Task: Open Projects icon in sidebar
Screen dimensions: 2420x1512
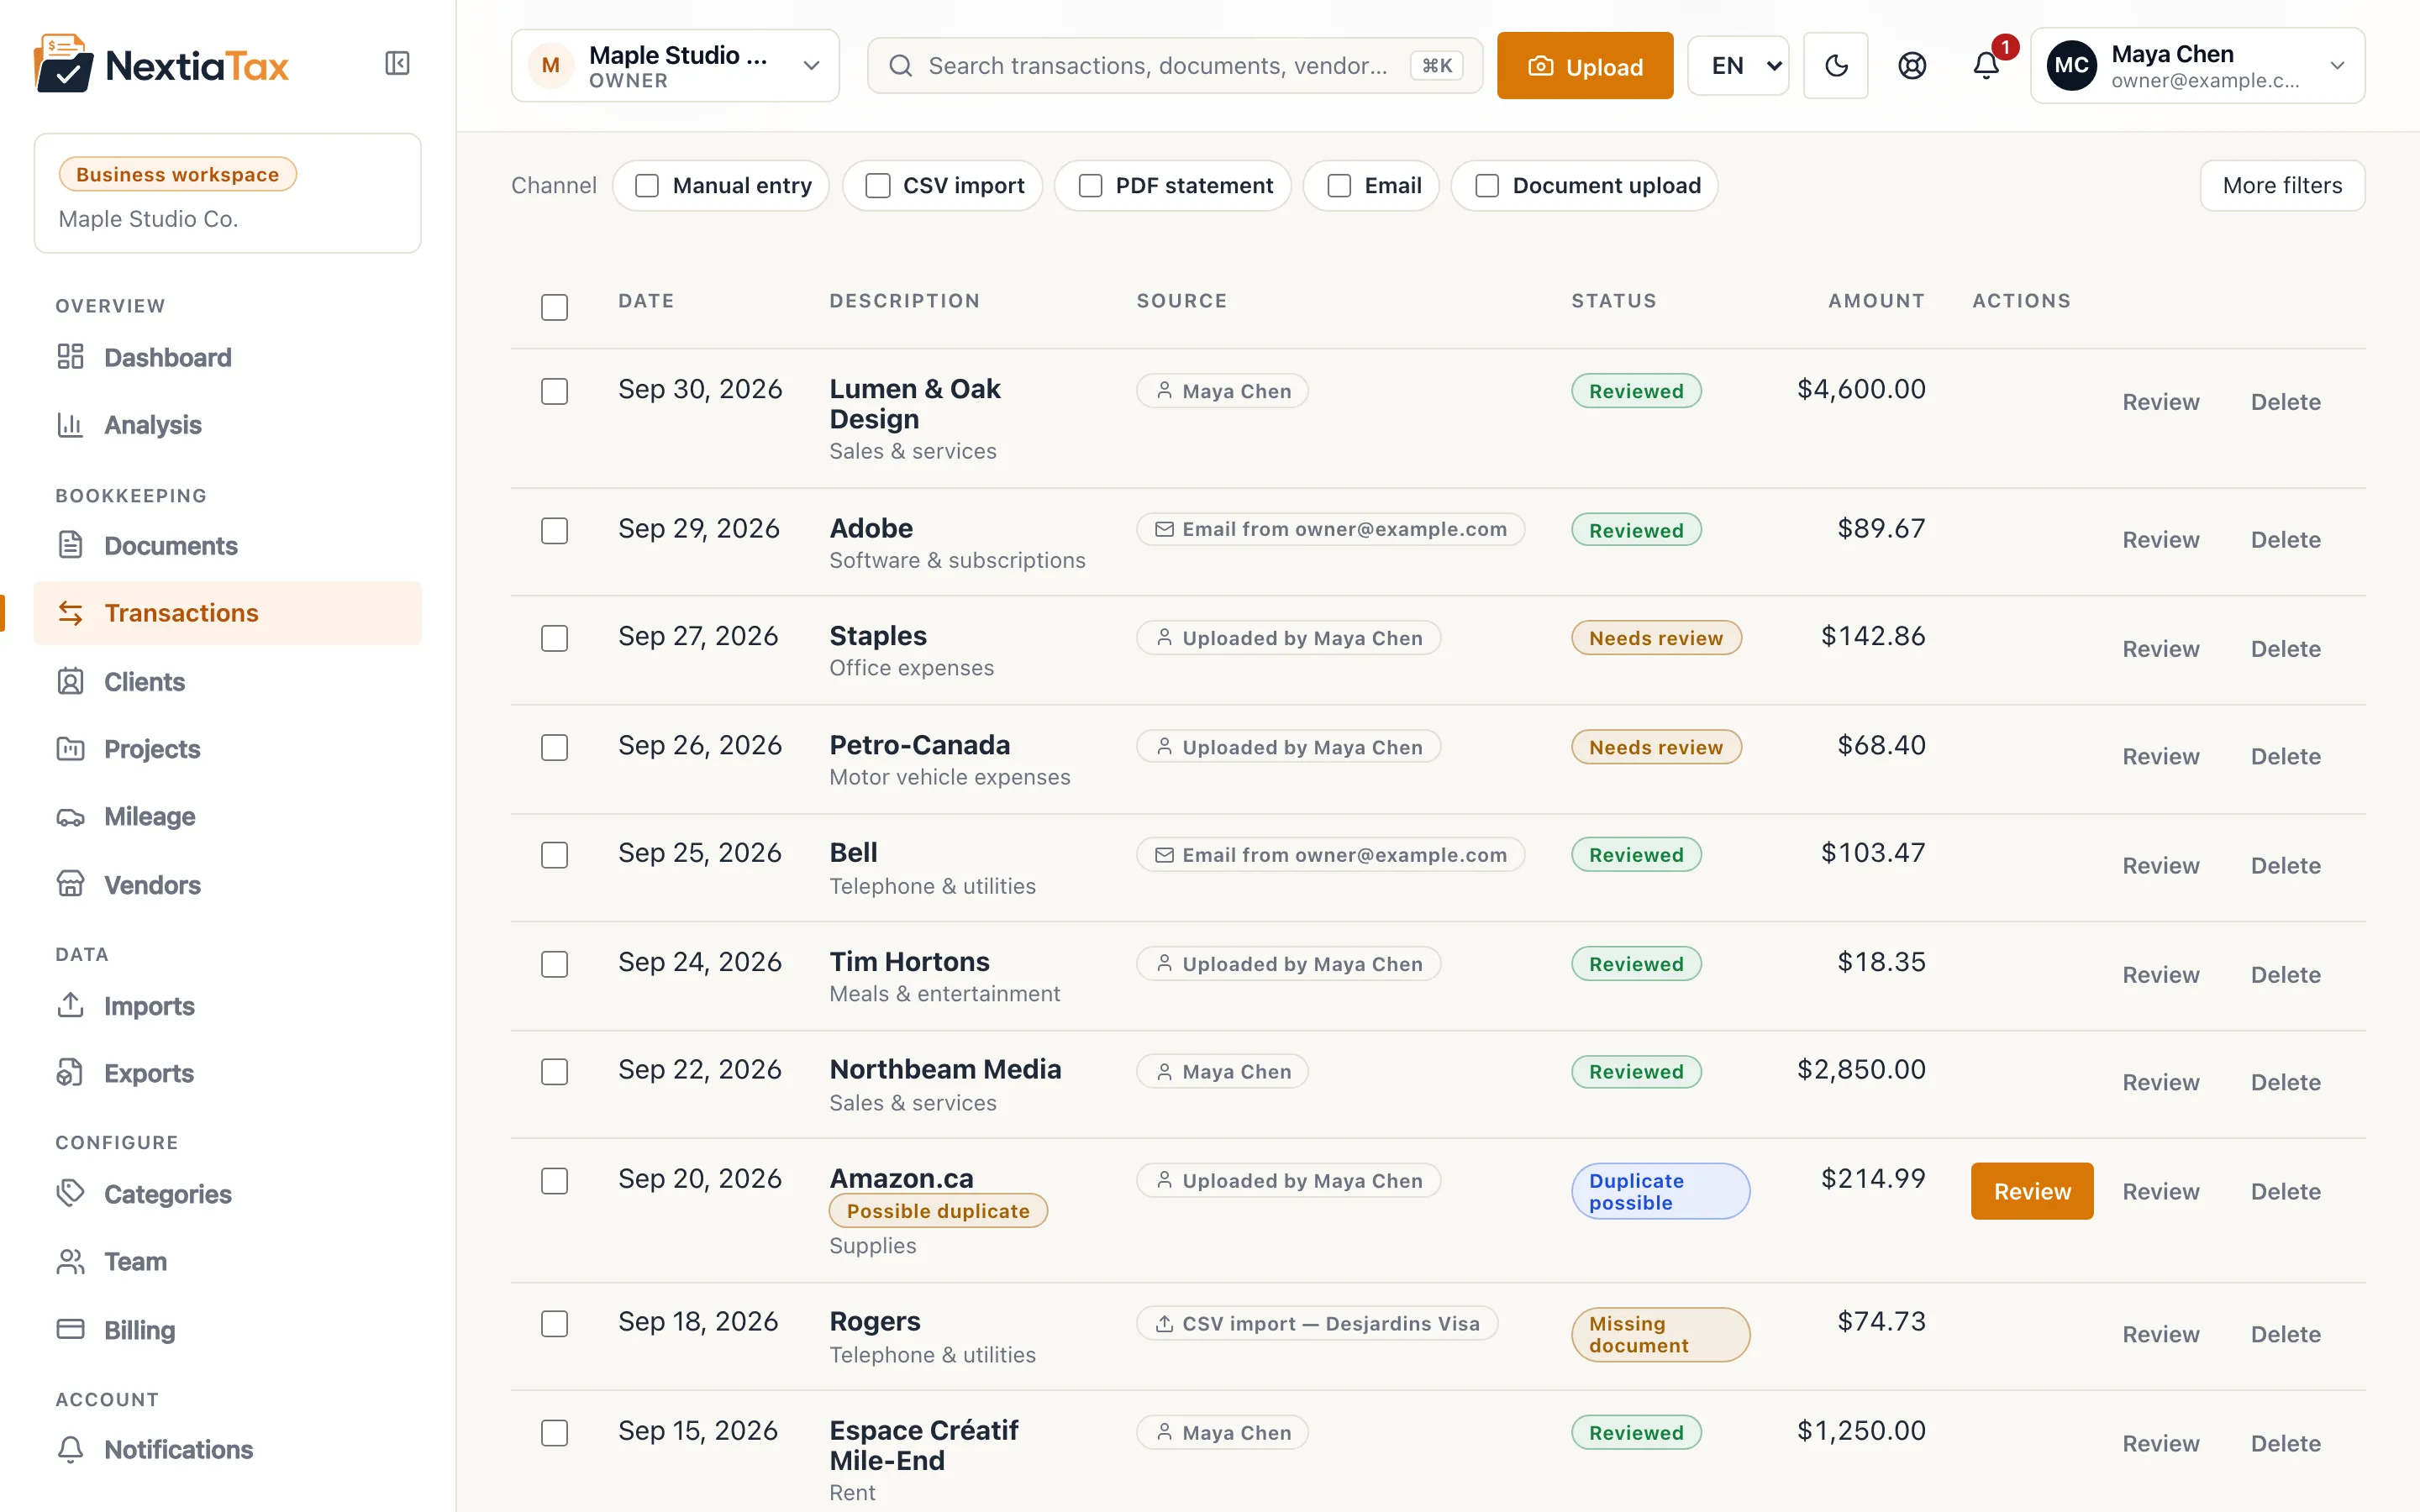Action: click(70, 749)
